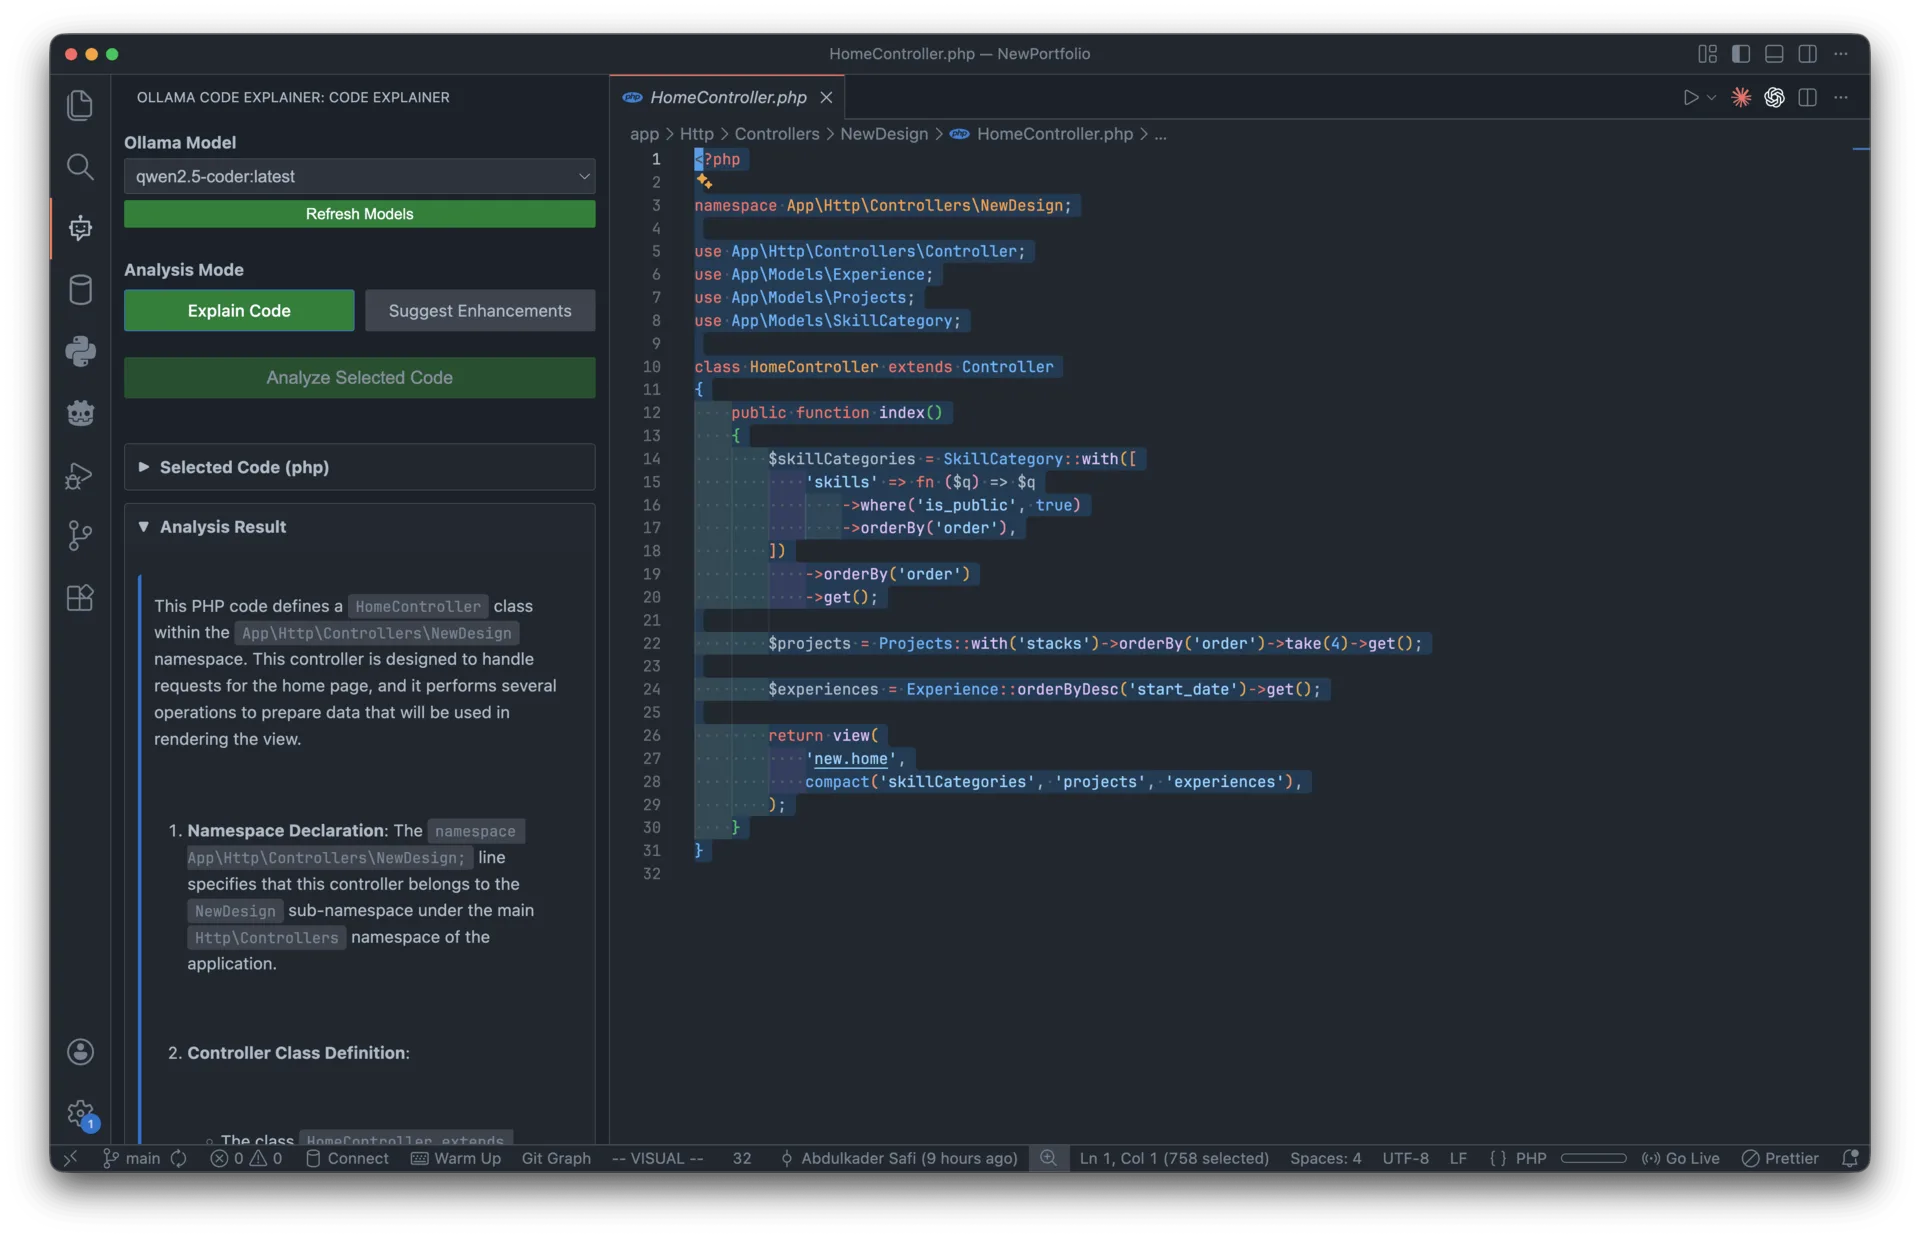Open the Accounts menu icon
1920x1238 pixels.
[80, 1051]
